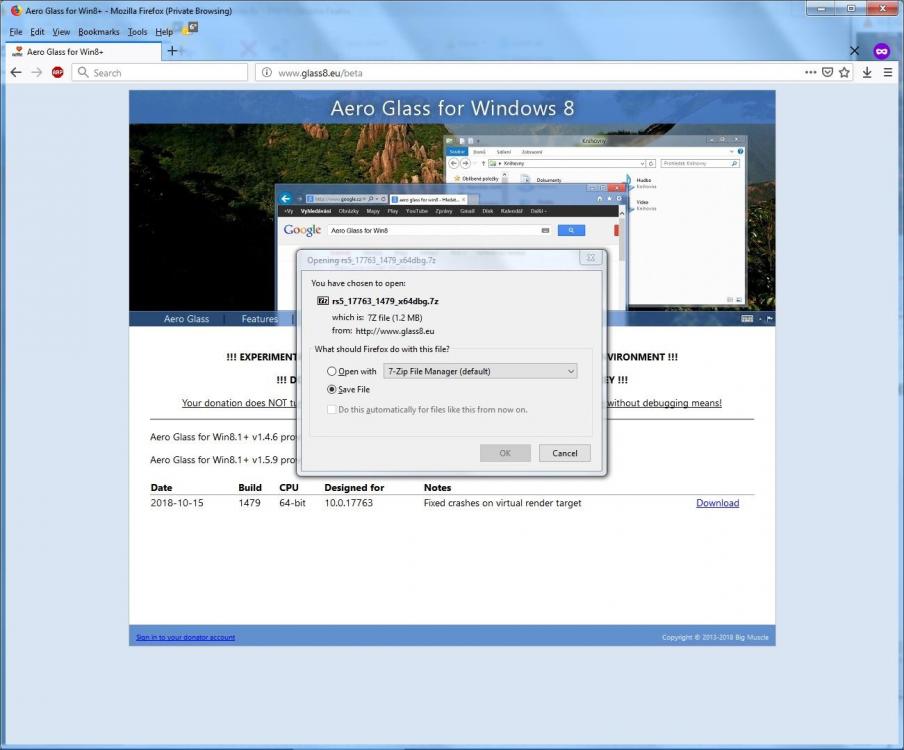Expand the 7-Zip File Manager dropdown

coord(480,371)
